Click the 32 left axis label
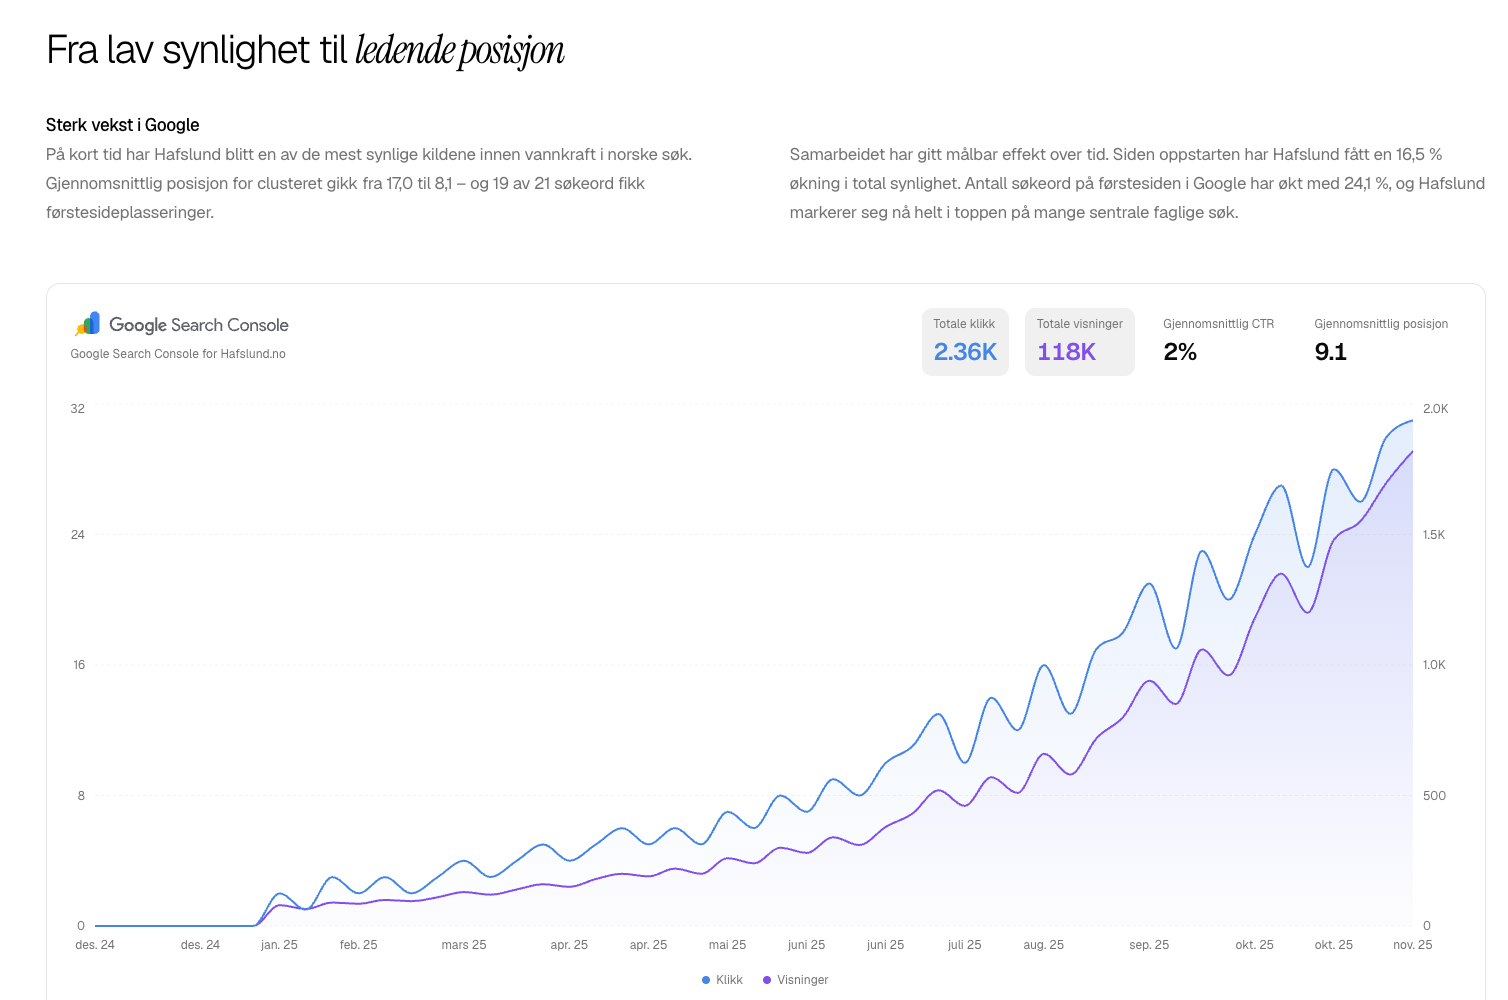This screenshot has width=1508, height=1000. tap(78, 409)
